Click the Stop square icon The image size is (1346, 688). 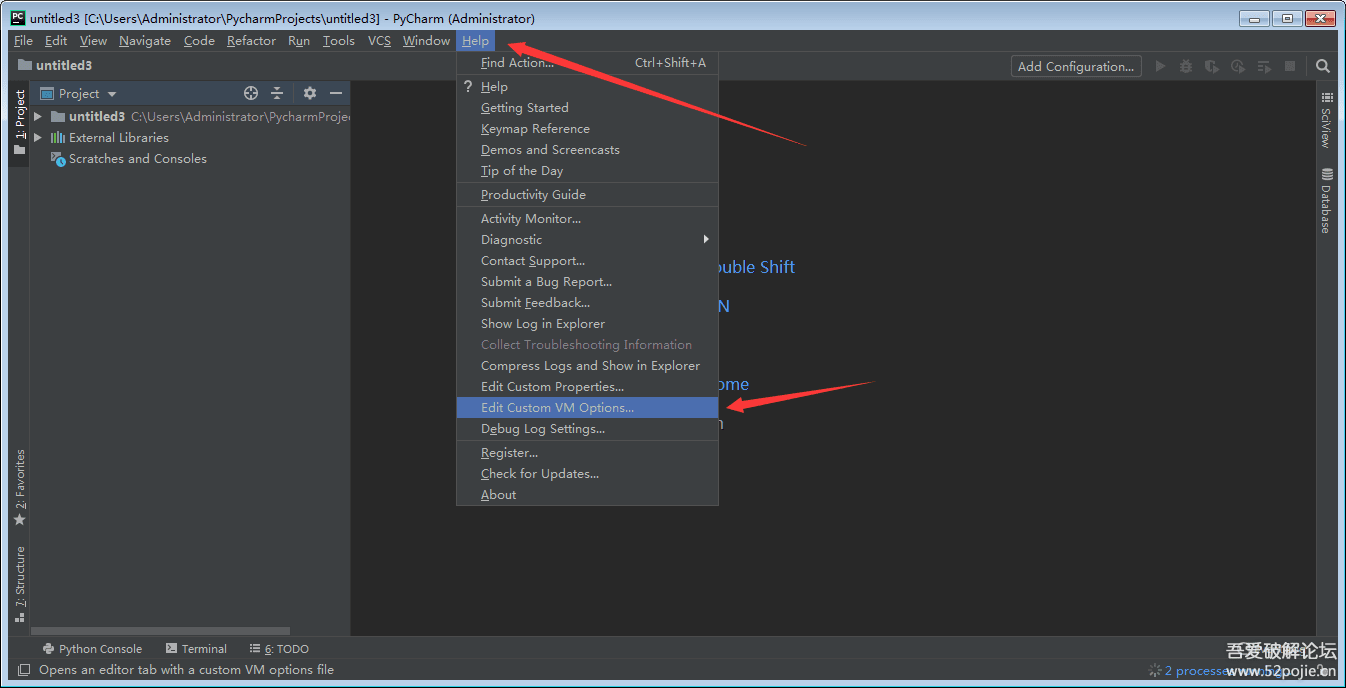click(1290, 66)
